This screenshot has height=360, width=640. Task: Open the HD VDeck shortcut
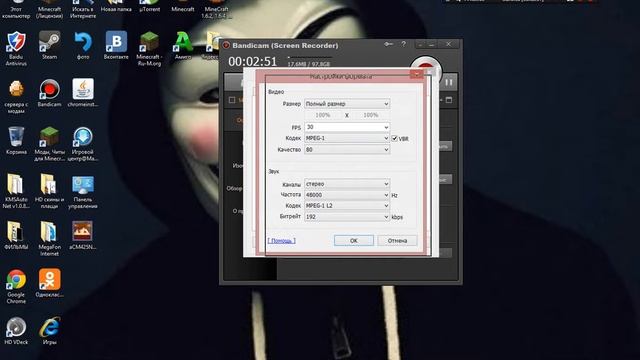point(16,331)
